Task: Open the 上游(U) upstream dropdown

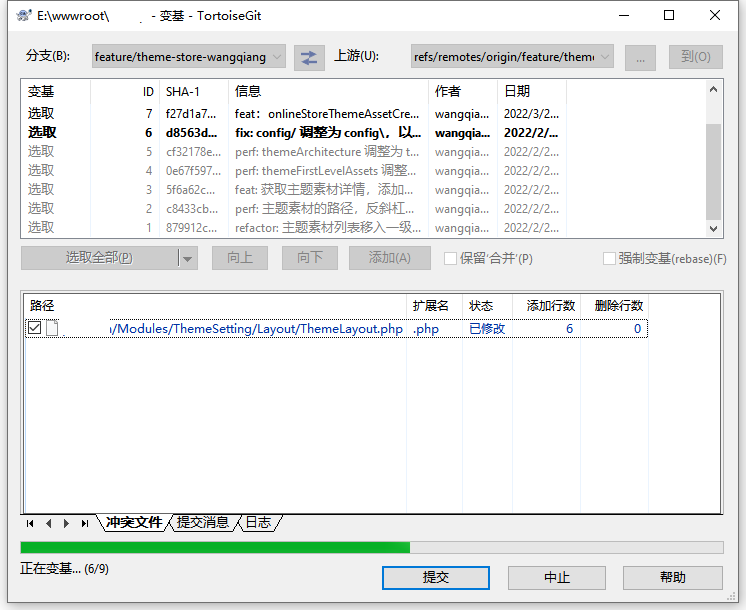Action: (x=512, y=57)
